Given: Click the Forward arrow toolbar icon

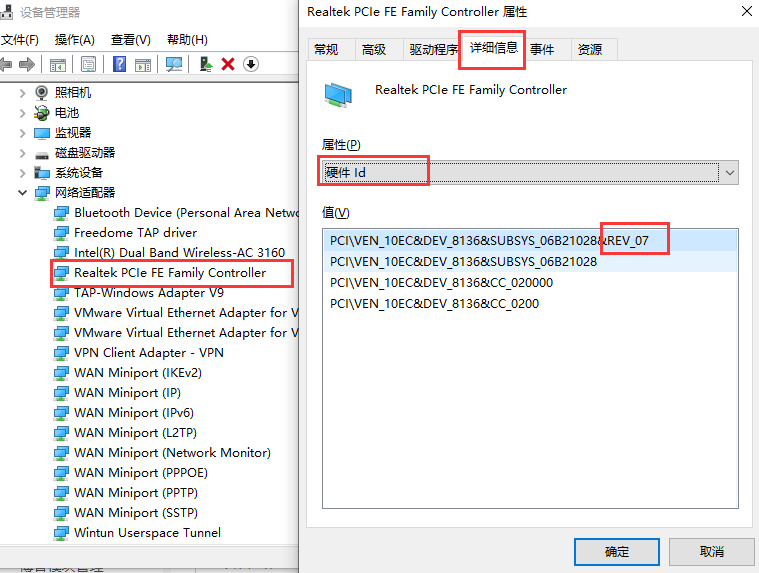Looking at the screenshot, I should (x=27, y=64).
